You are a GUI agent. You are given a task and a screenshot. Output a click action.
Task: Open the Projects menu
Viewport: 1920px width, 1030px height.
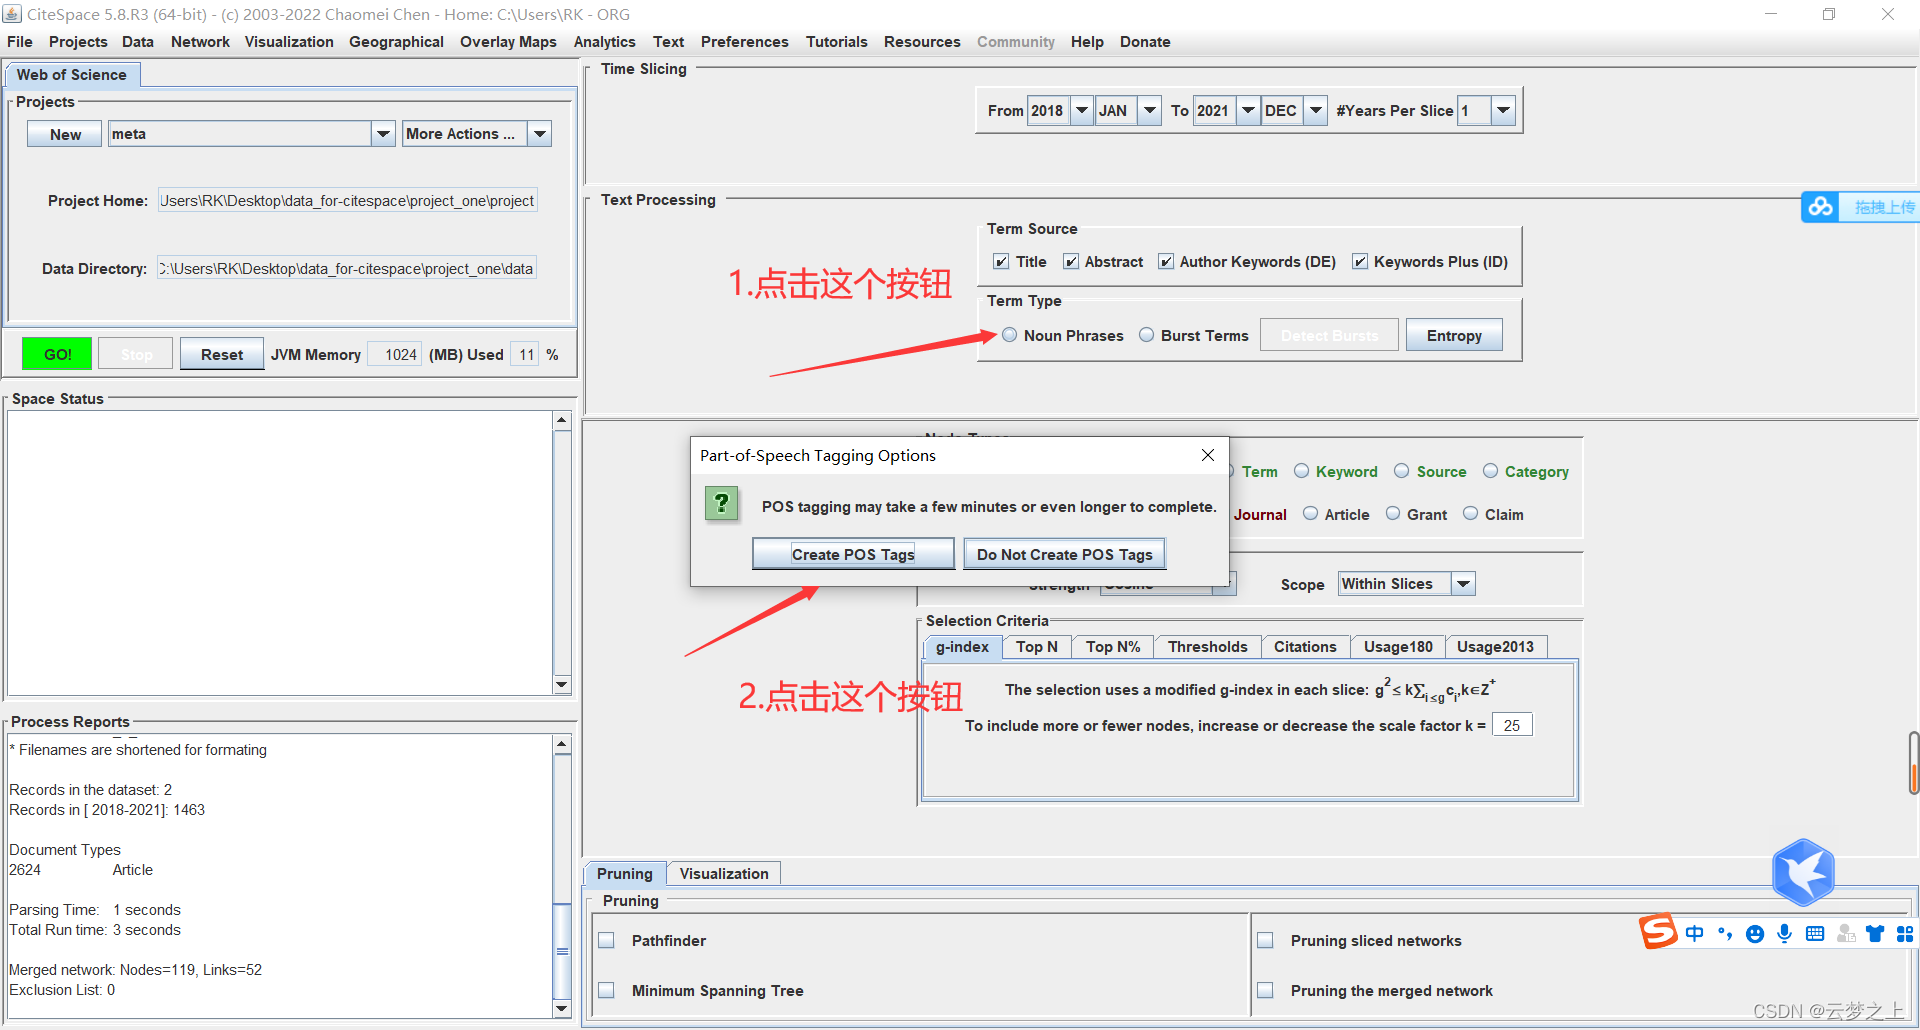tap(78, 42)
